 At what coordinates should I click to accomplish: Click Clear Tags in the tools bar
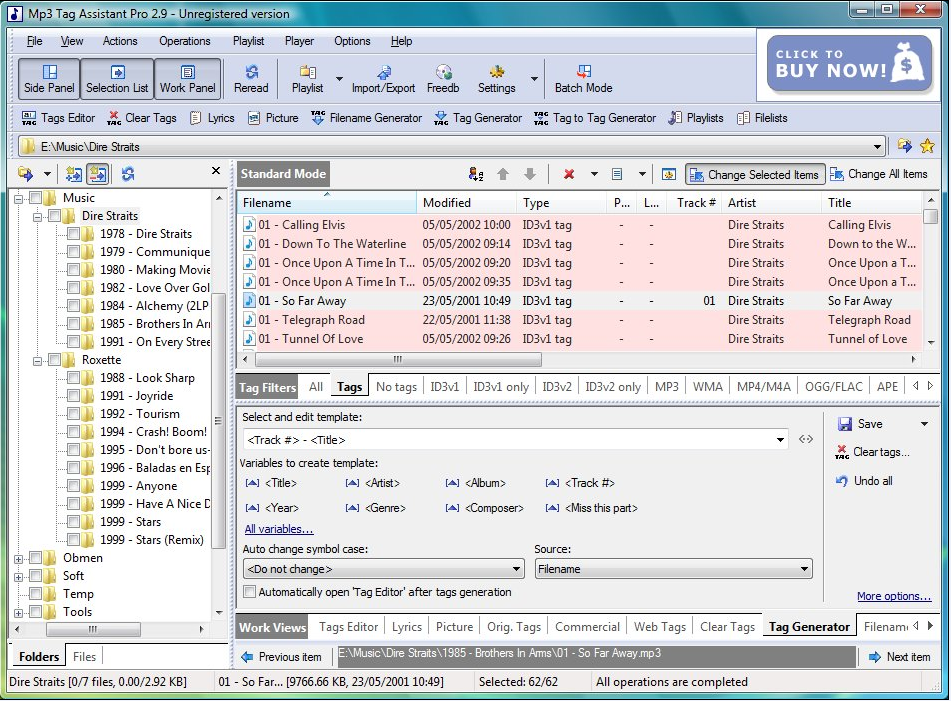142,118
